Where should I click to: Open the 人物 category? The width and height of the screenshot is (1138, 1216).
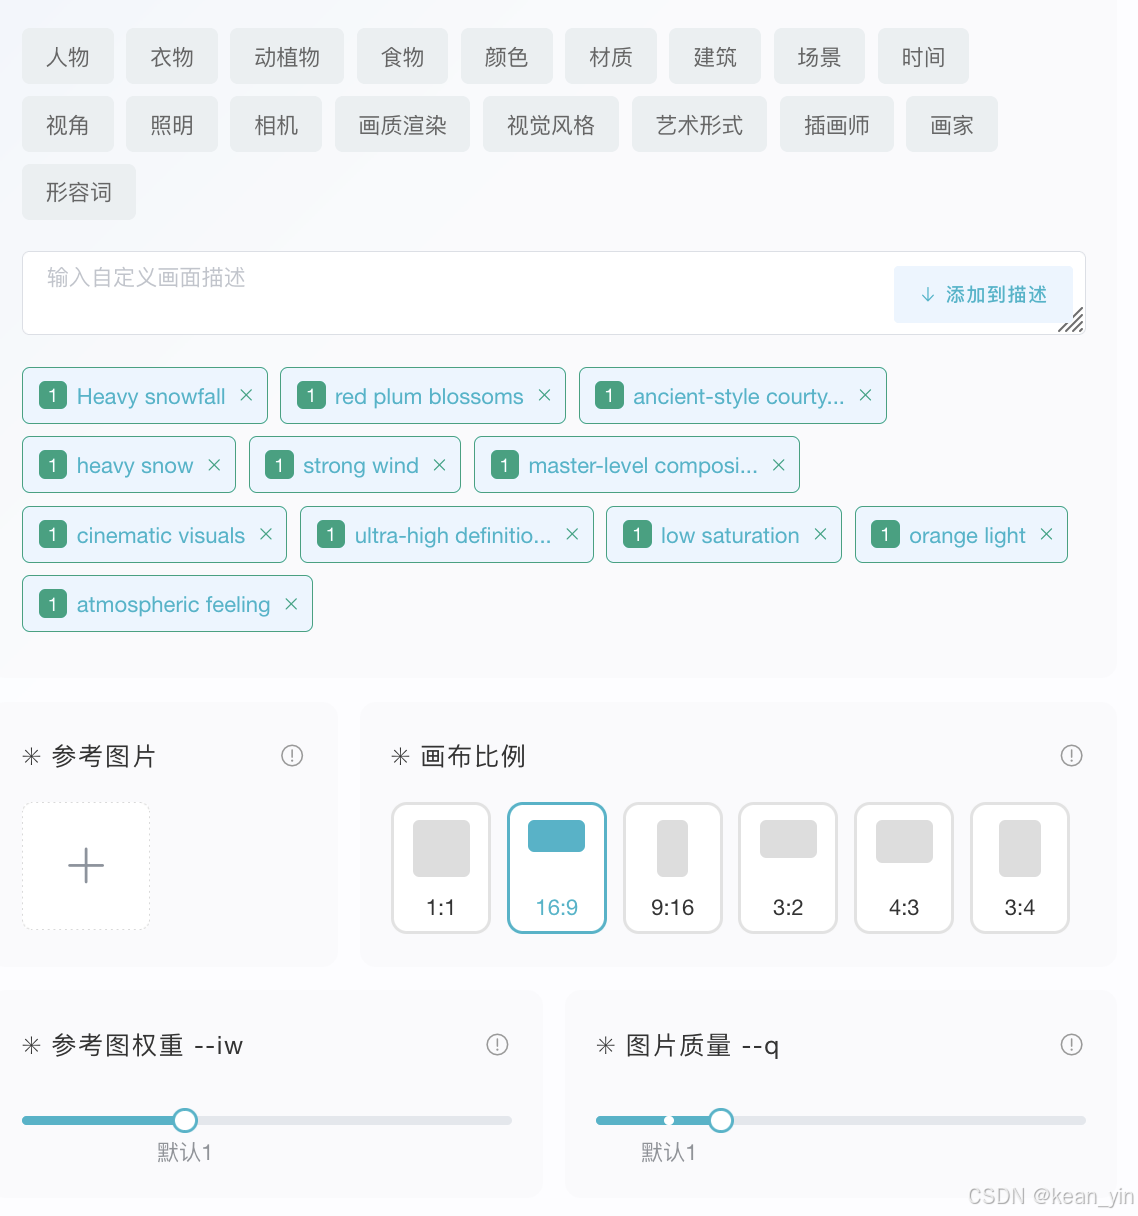(68, 57)
